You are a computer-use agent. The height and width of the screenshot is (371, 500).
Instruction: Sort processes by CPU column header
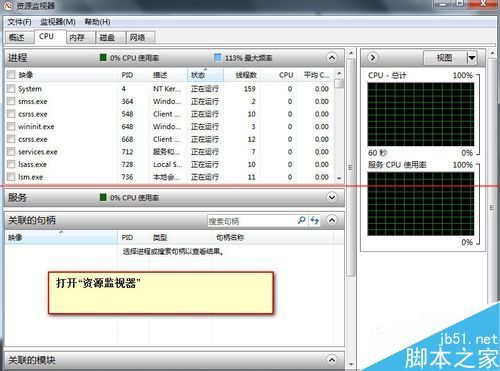tap(278, 75)
